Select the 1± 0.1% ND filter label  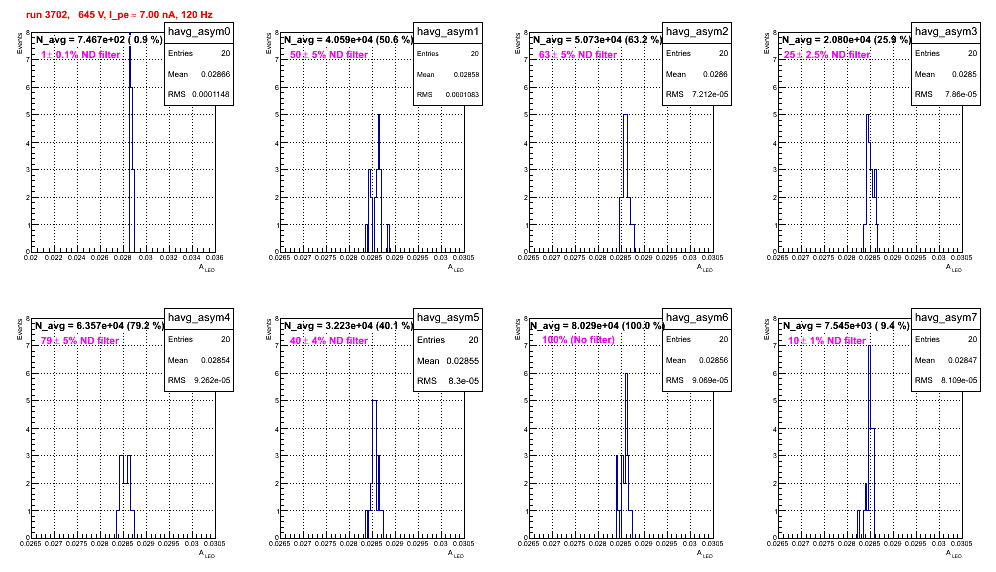pos(81,55)
